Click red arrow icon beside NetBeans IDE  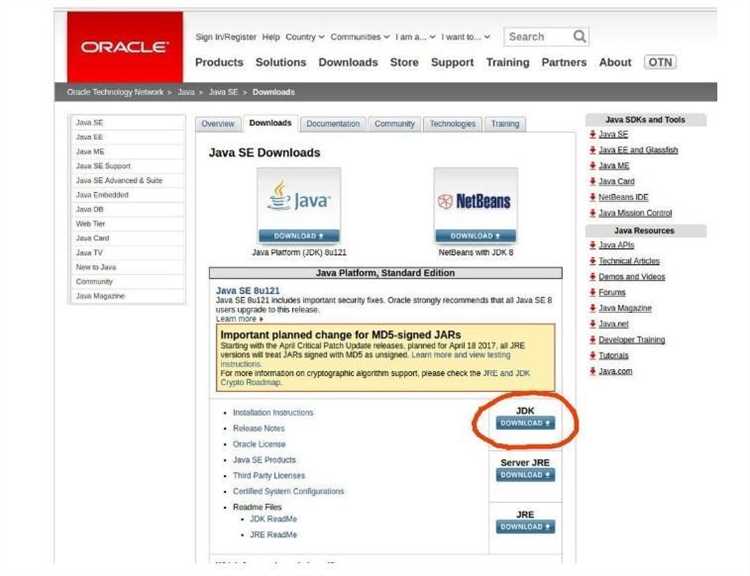(x=593, y=197)
